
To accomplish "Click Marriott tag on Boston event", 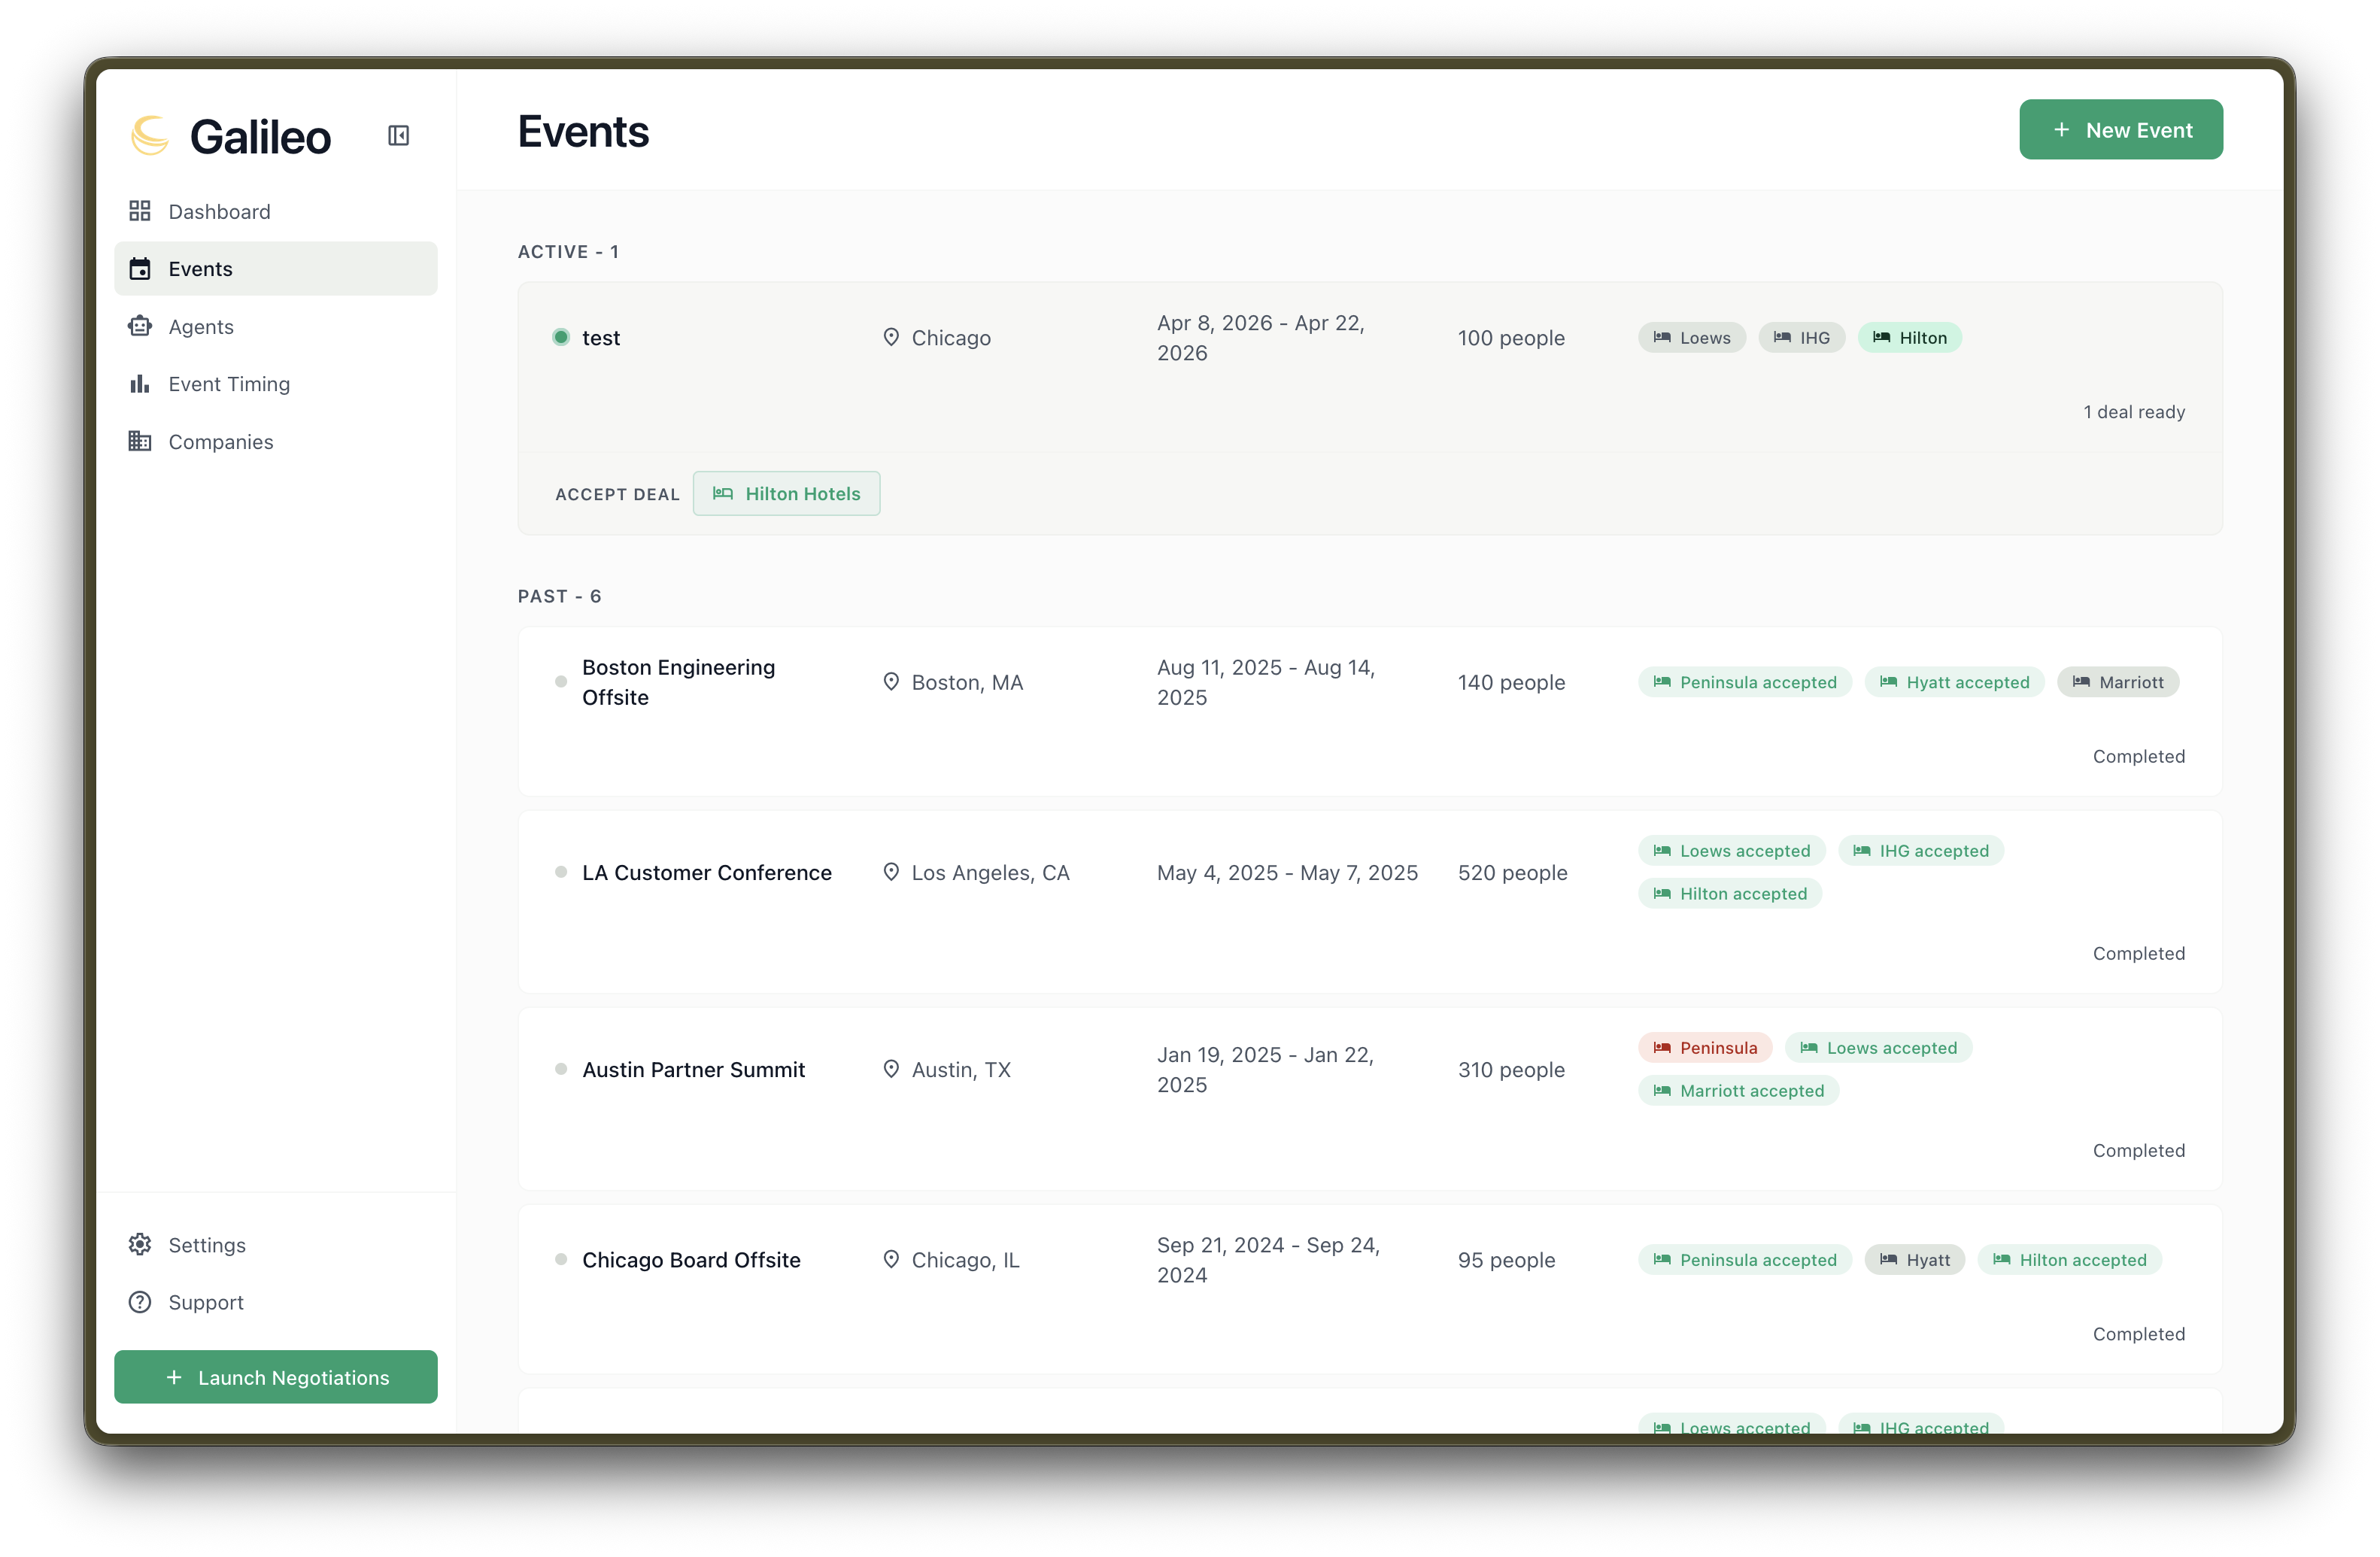I will pyautogui.click(x=2117, y=682).
